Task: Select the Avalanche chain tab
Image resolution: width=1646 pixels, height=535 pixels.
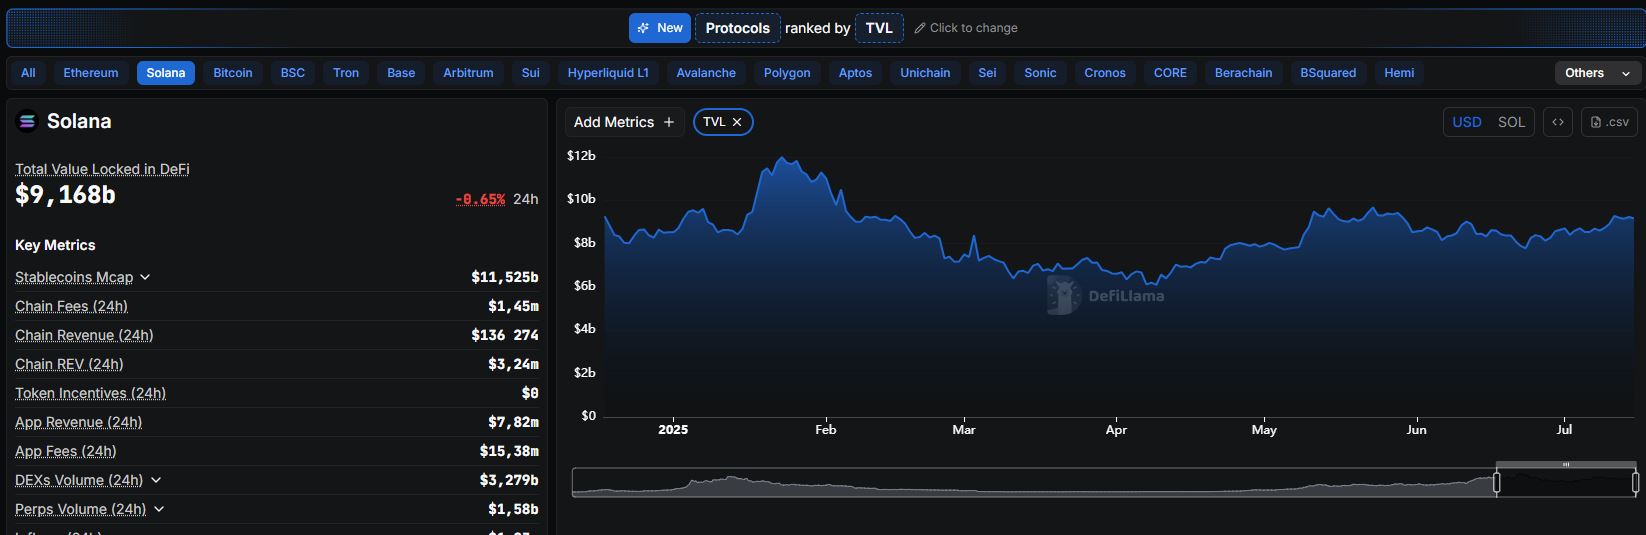Action: pos(706,73)
